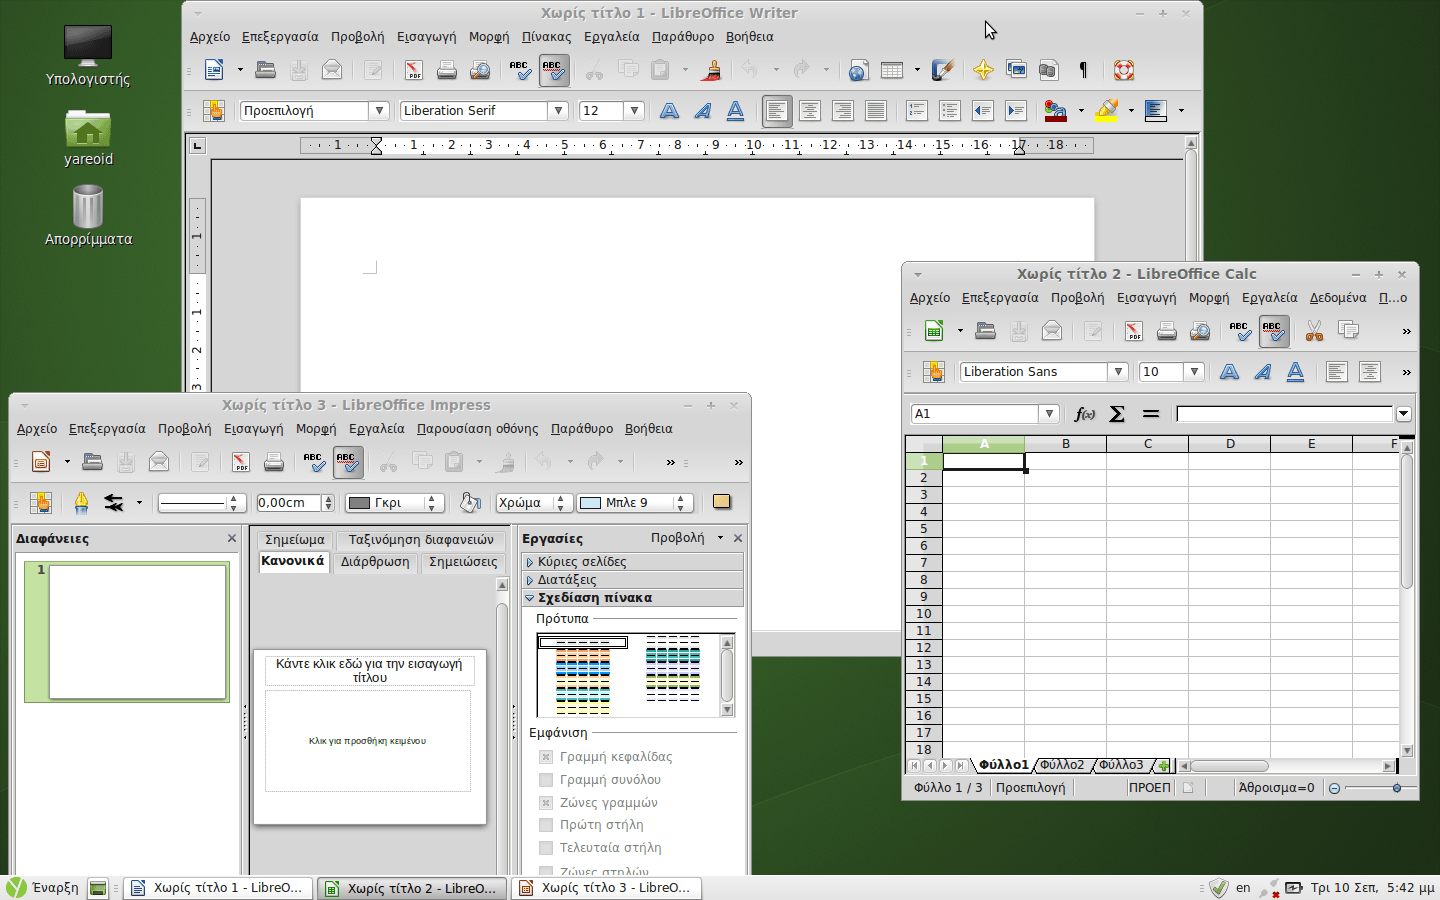Viewport: 1440px width, 900px height.
Task: Select slide 1 thumbnail in Διαφάνειες panel
Action: (x=137, y=631)
